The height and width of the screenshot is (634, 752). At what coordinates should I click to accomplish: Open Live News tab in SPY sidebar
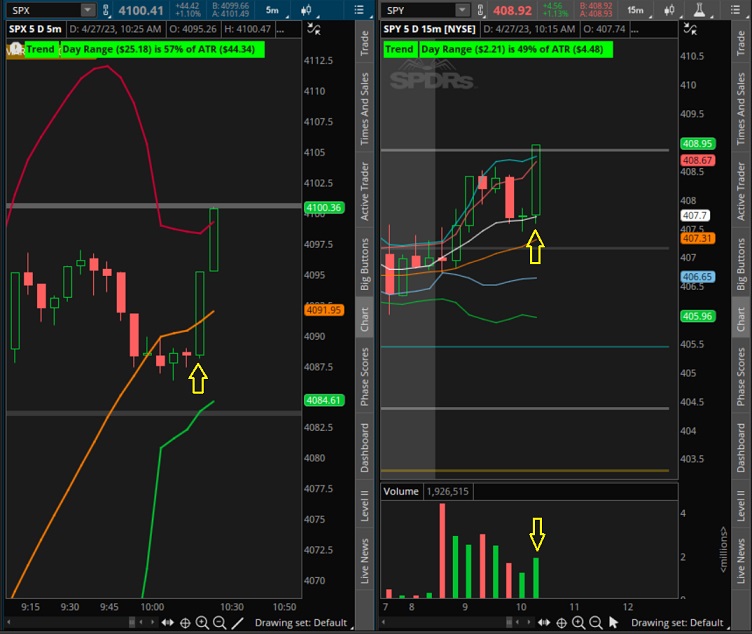741,561
